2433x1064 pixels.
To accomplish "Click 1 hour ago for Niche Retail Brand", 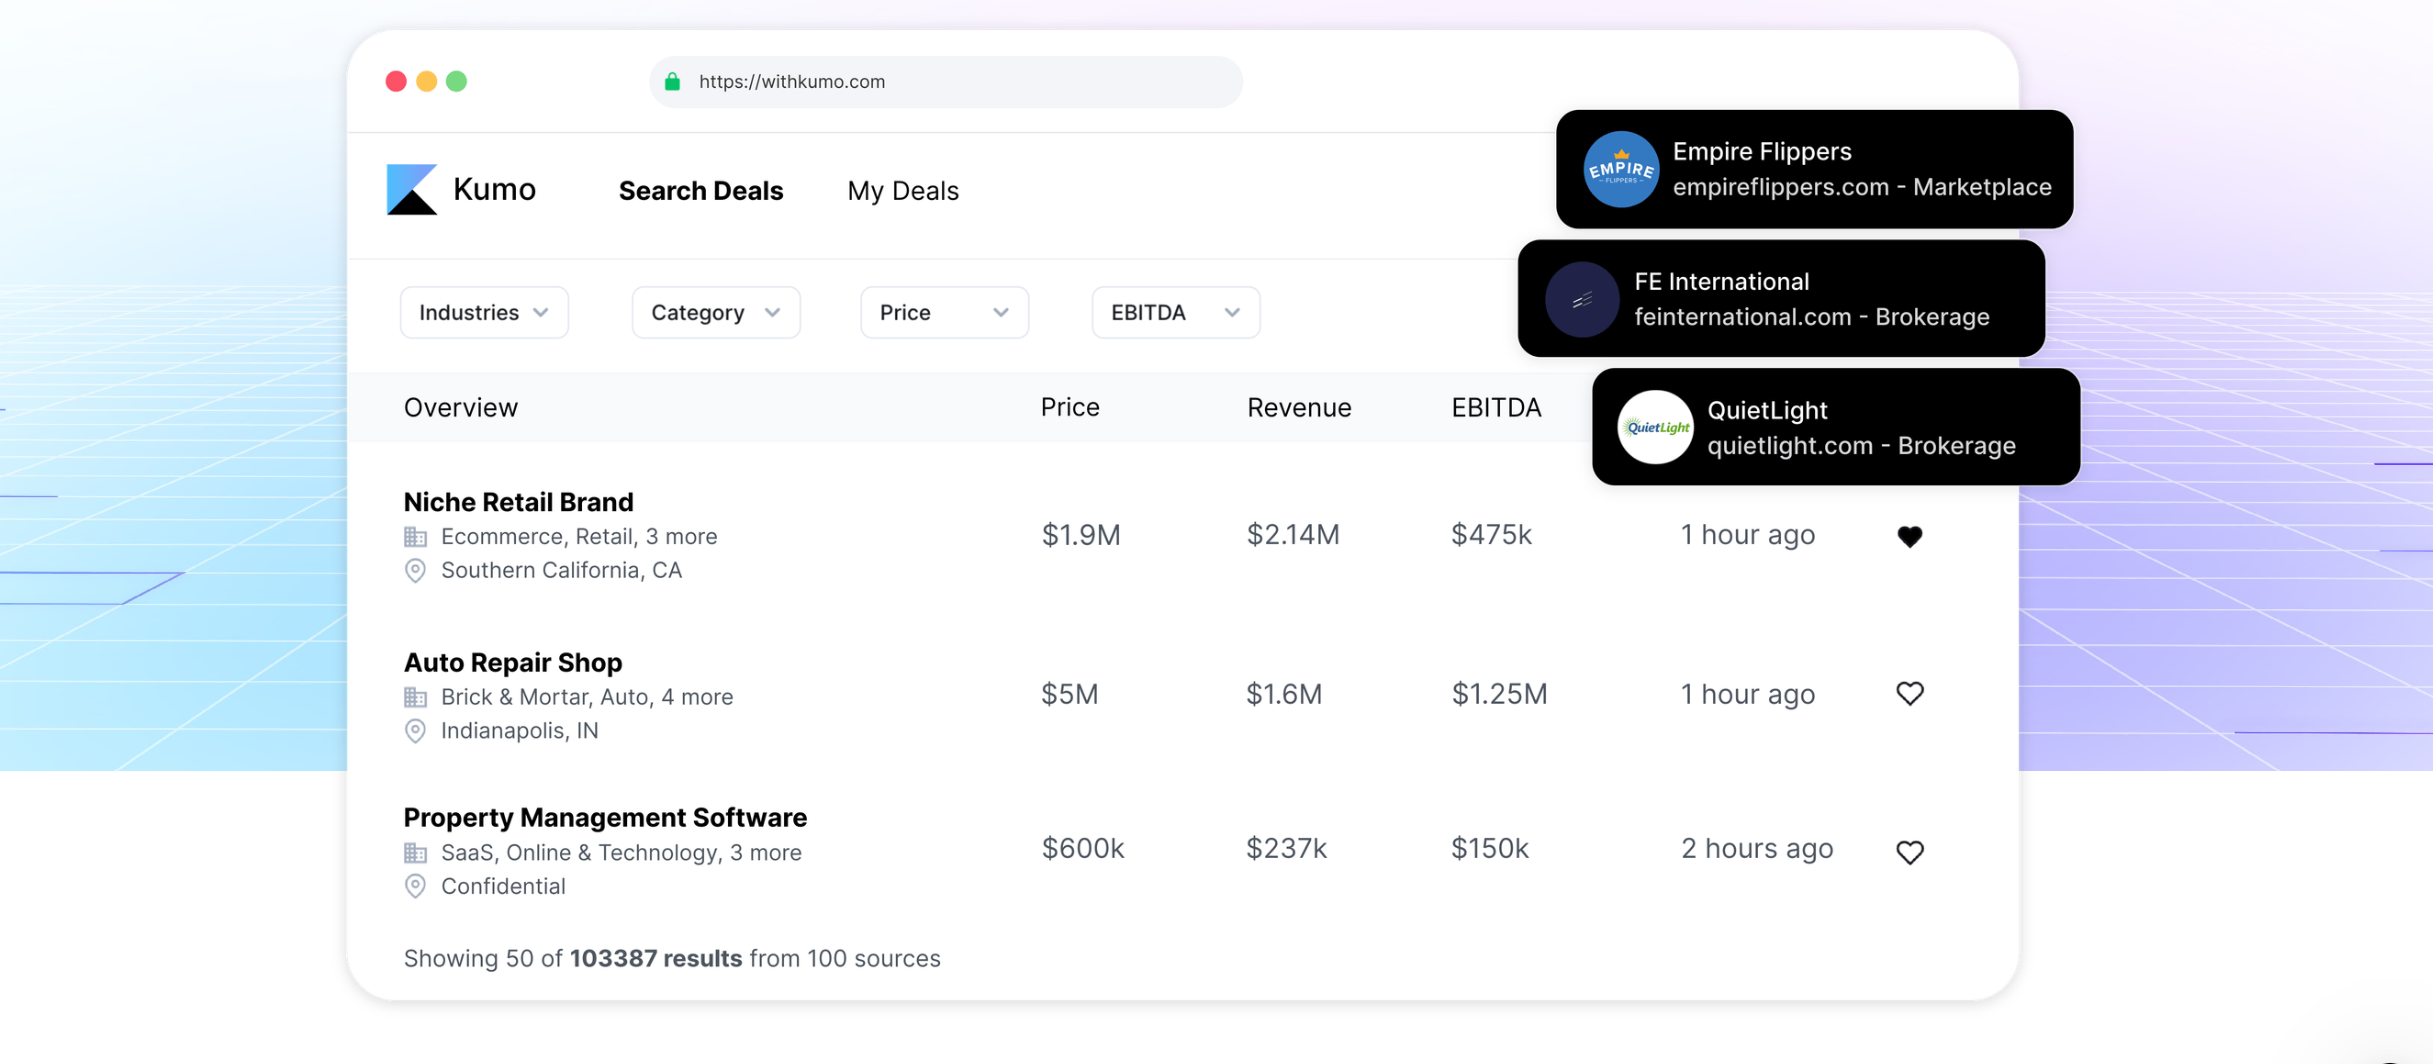I will tap(1747, 535).
